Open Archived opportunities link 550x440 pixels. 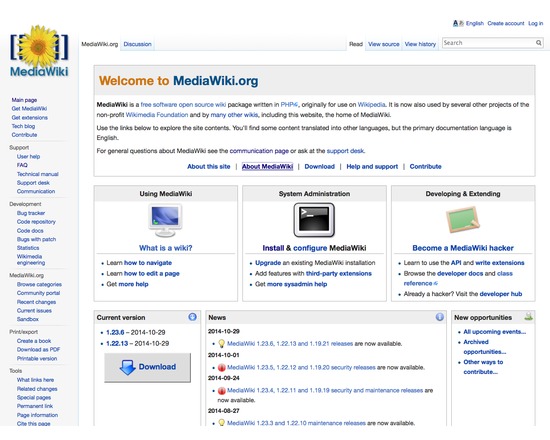[484, 347]
